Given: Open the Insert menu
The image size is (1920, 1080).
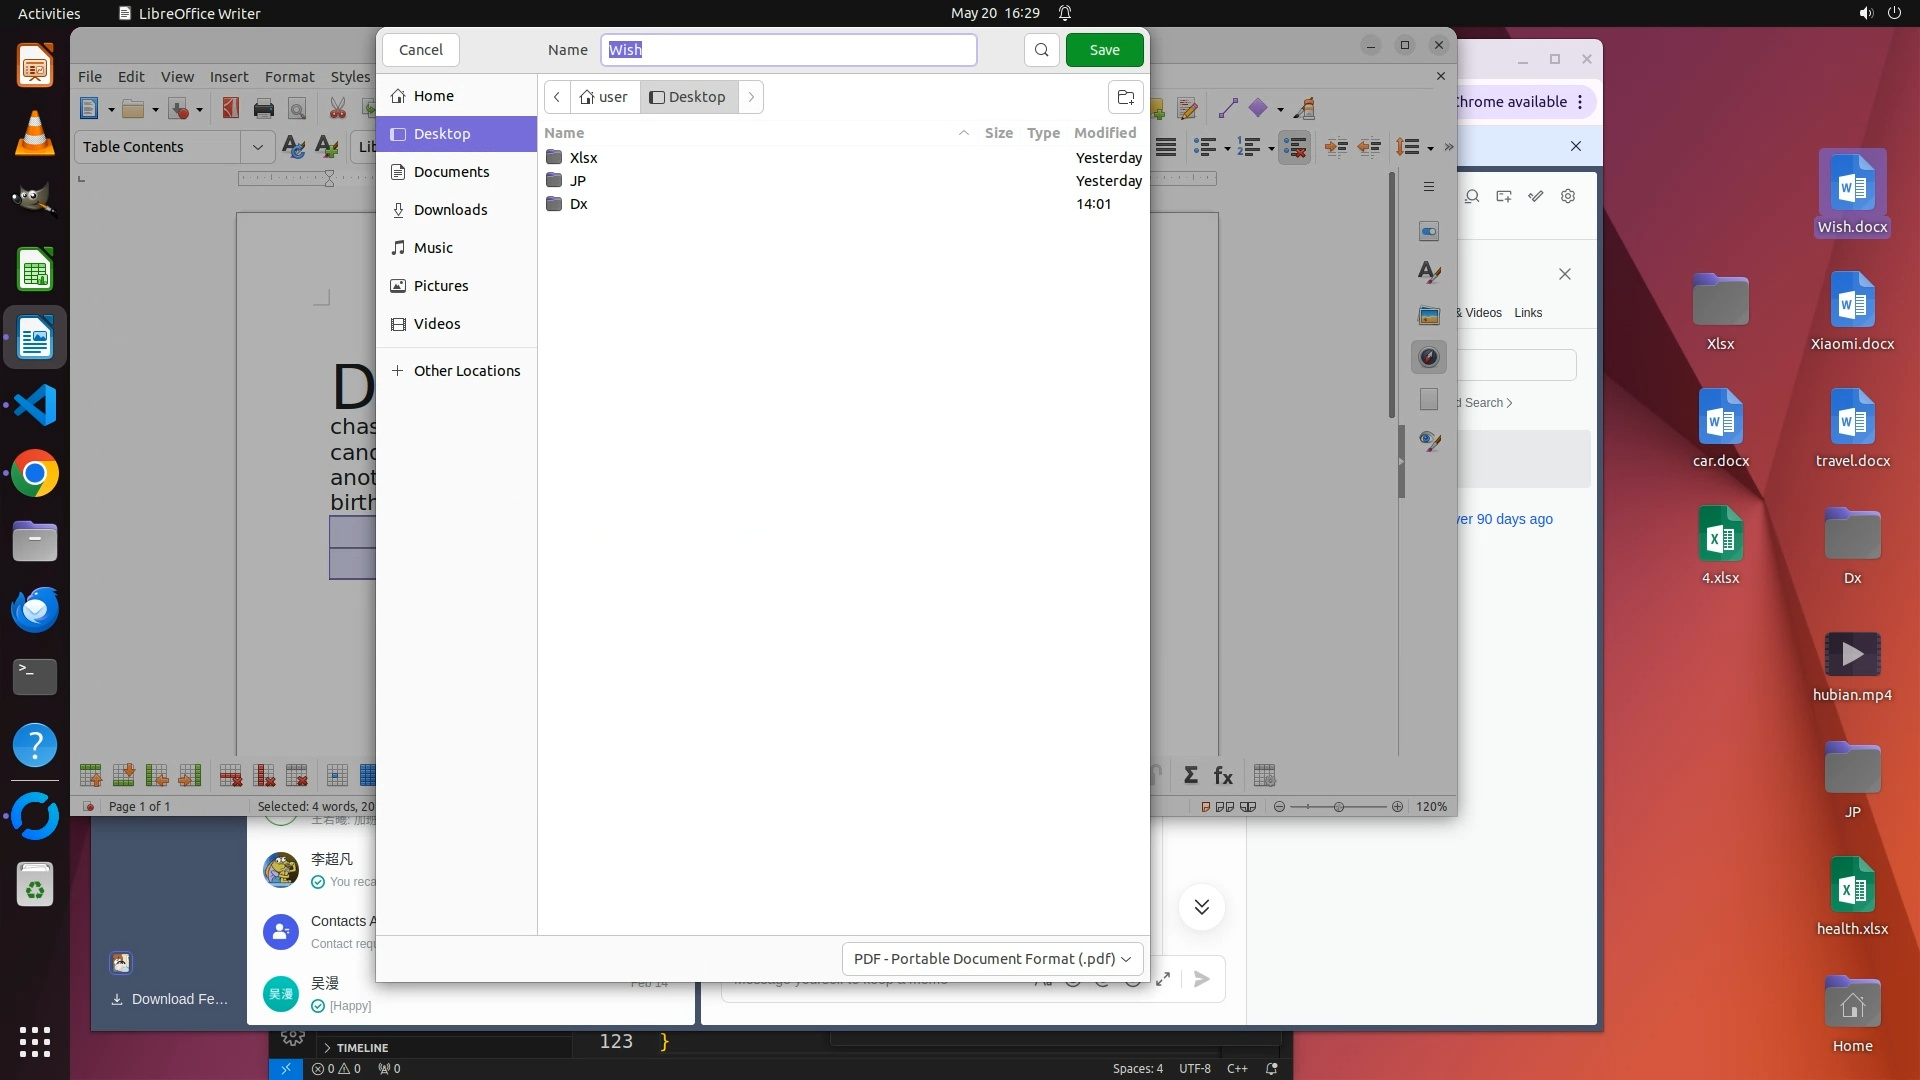Looking at the screenshot, I should pyautogui.click(x=228, y=77).
